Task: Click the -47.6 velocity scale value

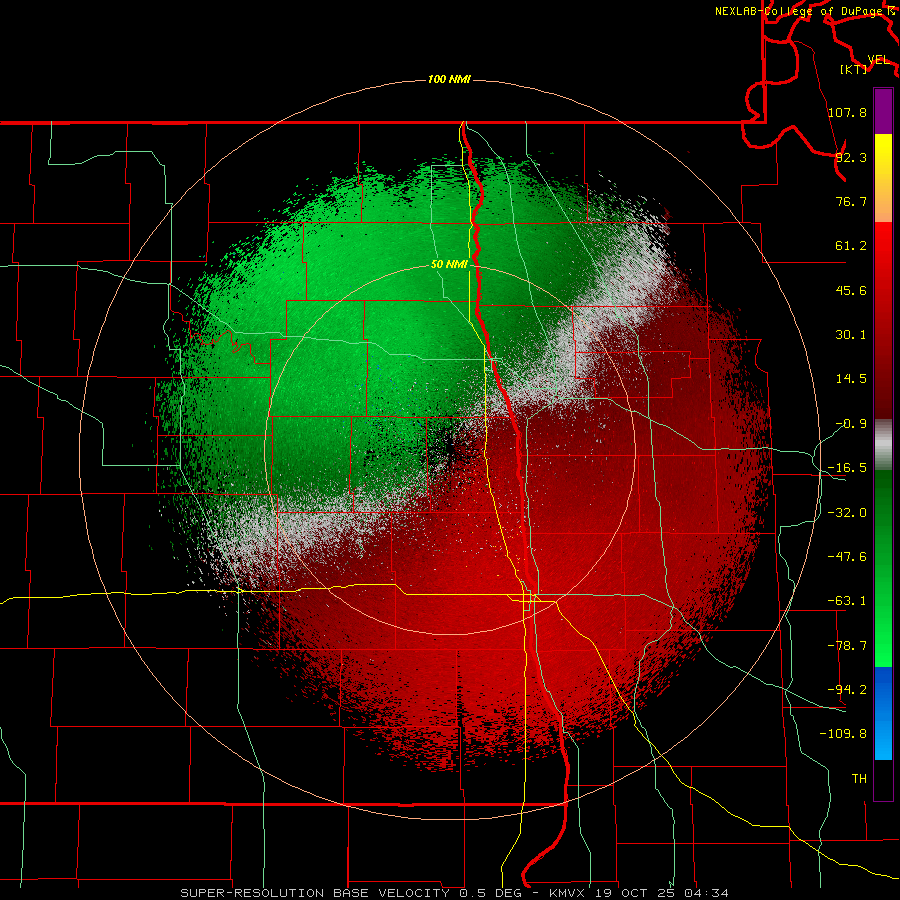Action: pos(847,557)
